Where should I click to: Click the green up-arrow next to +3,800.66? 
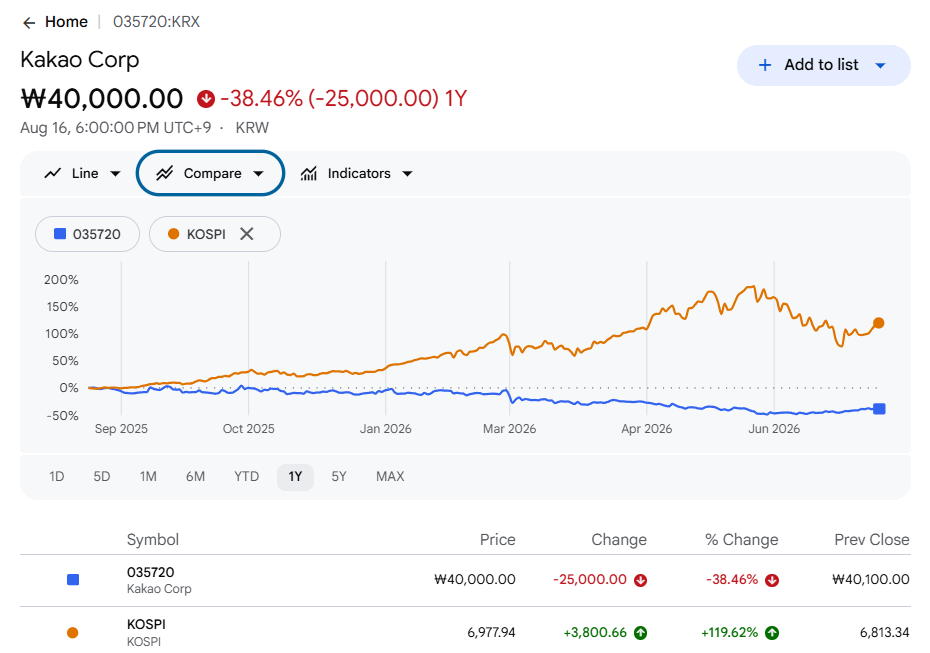point(641,633)
